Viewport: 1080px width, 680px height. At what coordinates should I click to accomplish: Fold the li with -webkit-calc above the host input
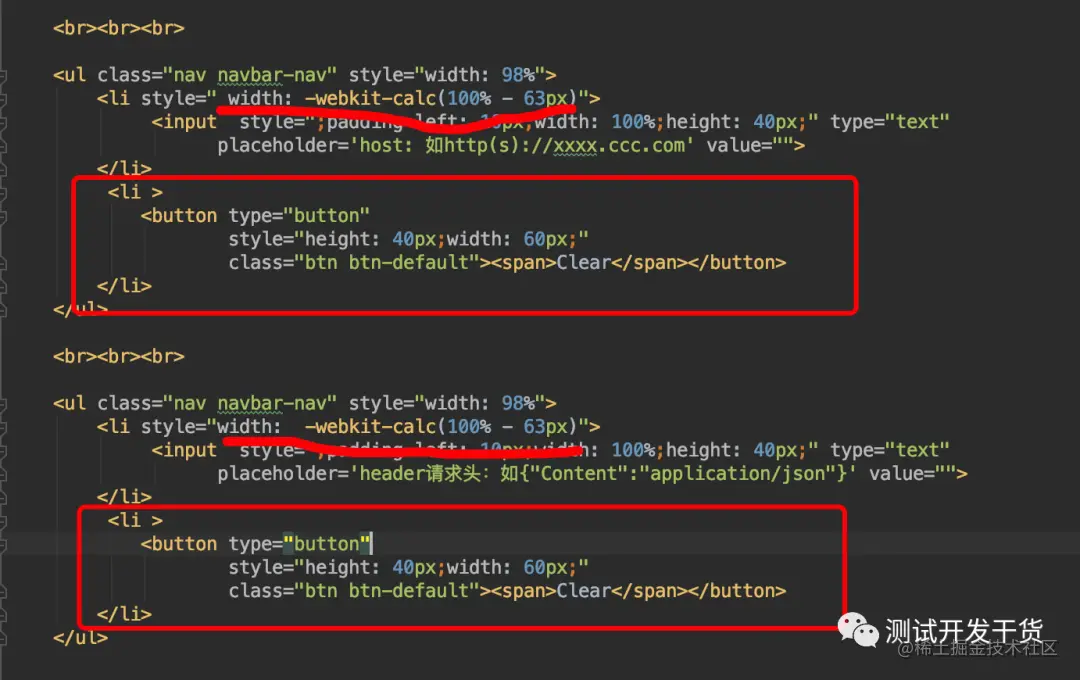point(3,99)
